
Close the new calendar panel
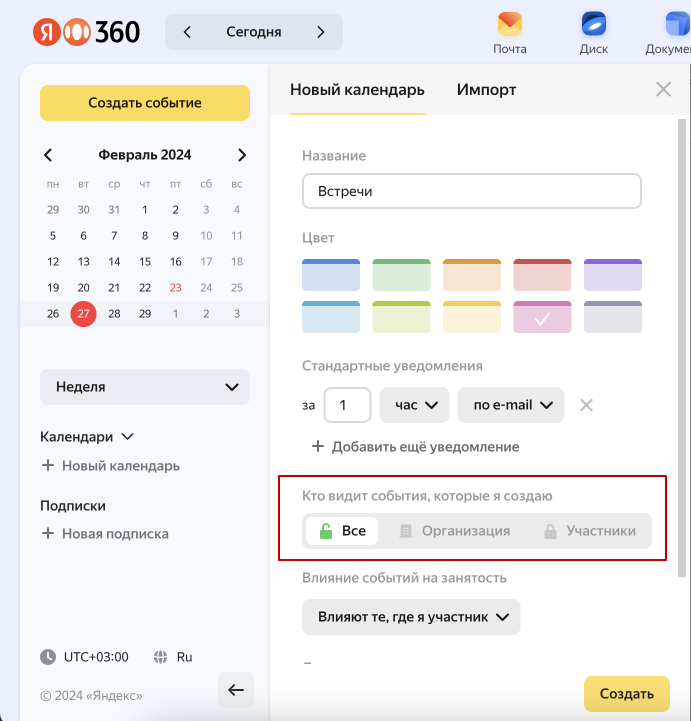click(663, 89)
